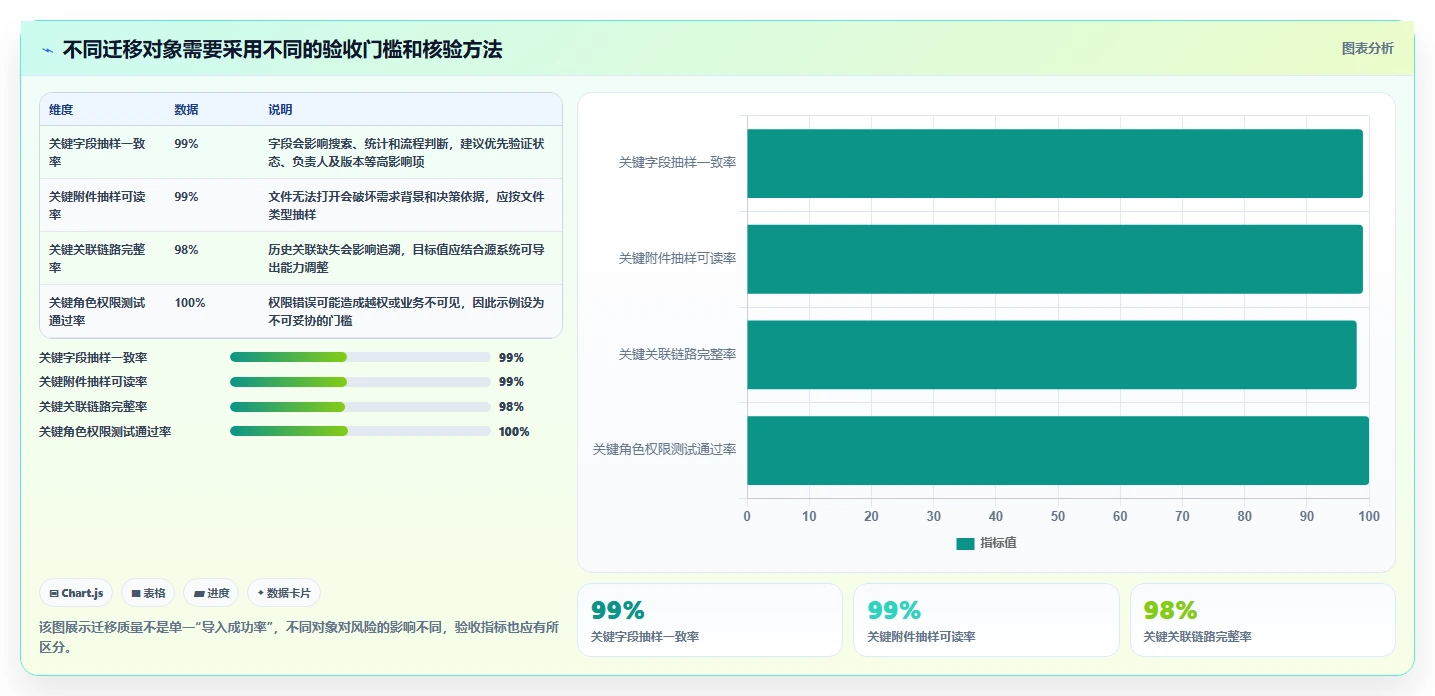Click the 指标值 legend color box
1435x696 pixels.
(965, 543)
